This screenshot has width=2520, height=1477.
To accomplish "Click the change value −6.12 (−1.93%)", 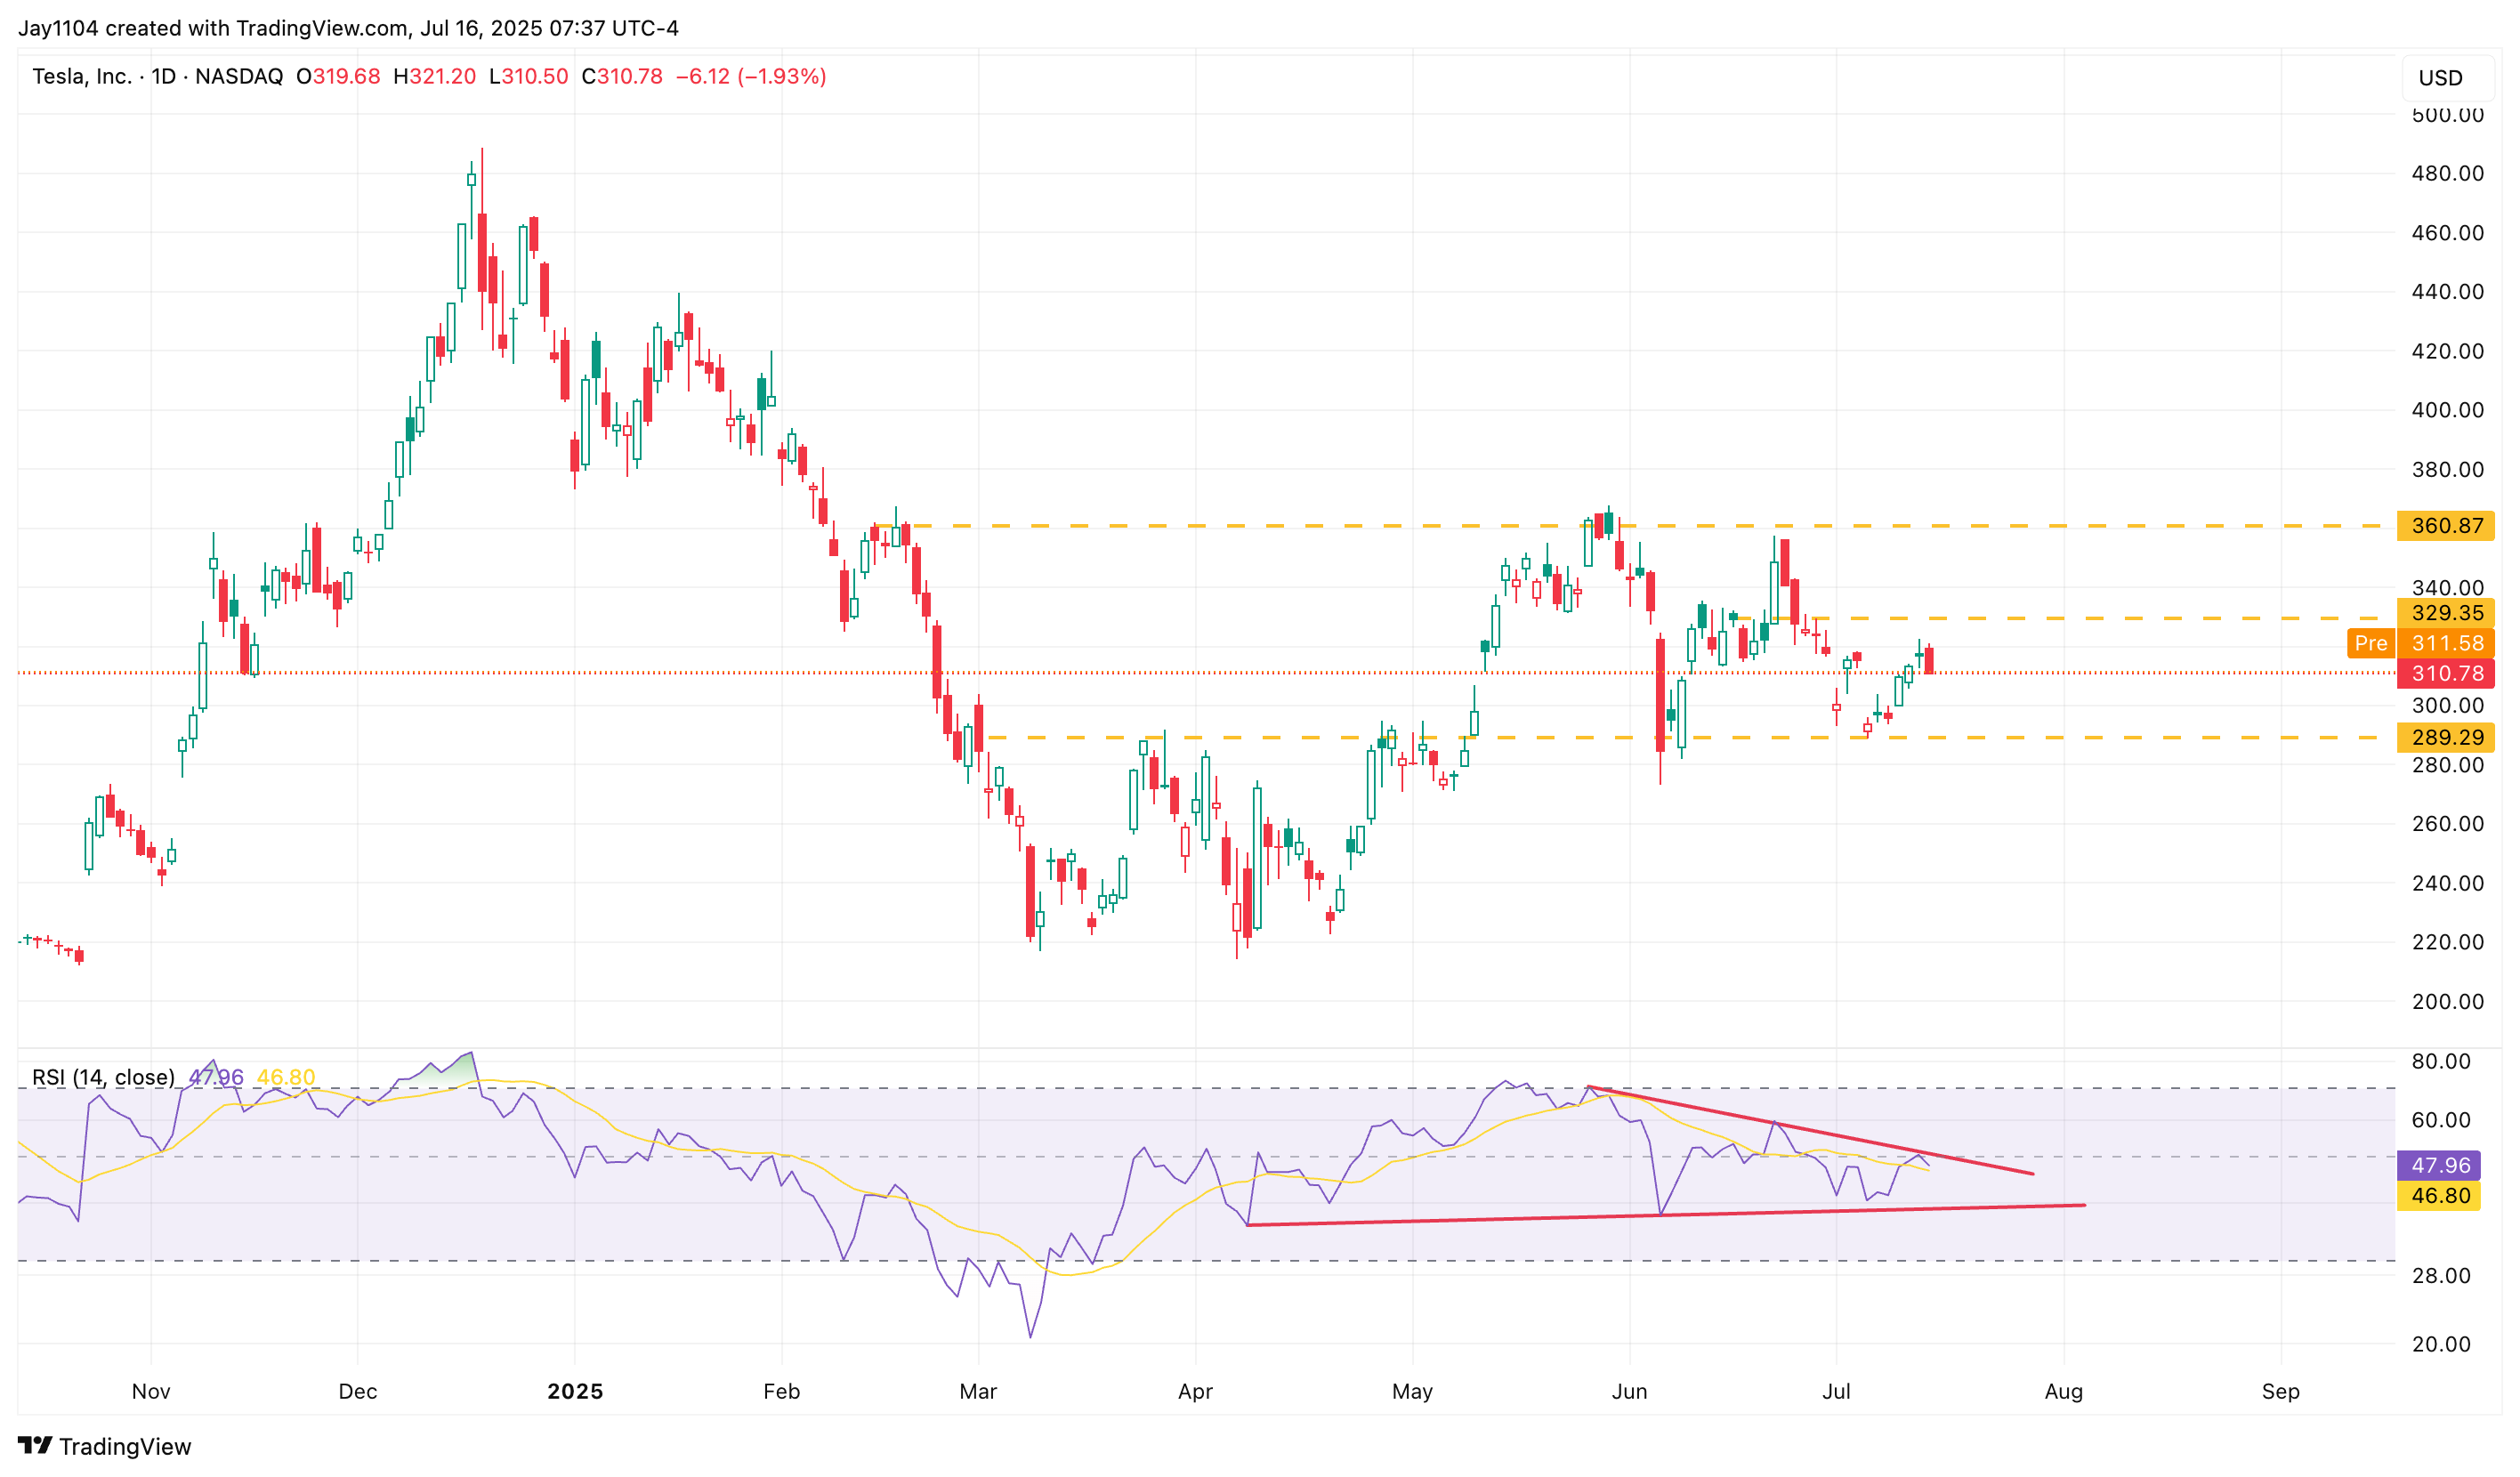I will (x=751, y=76).
